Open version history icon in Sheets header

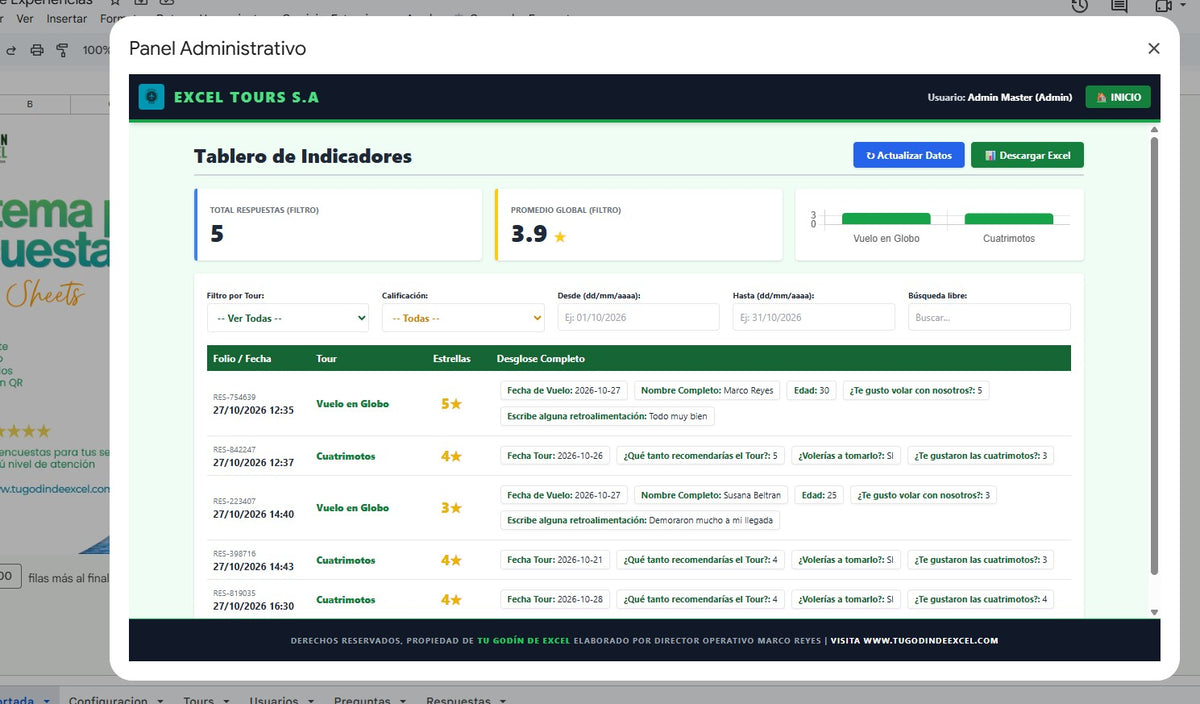tap(1080, 7)
